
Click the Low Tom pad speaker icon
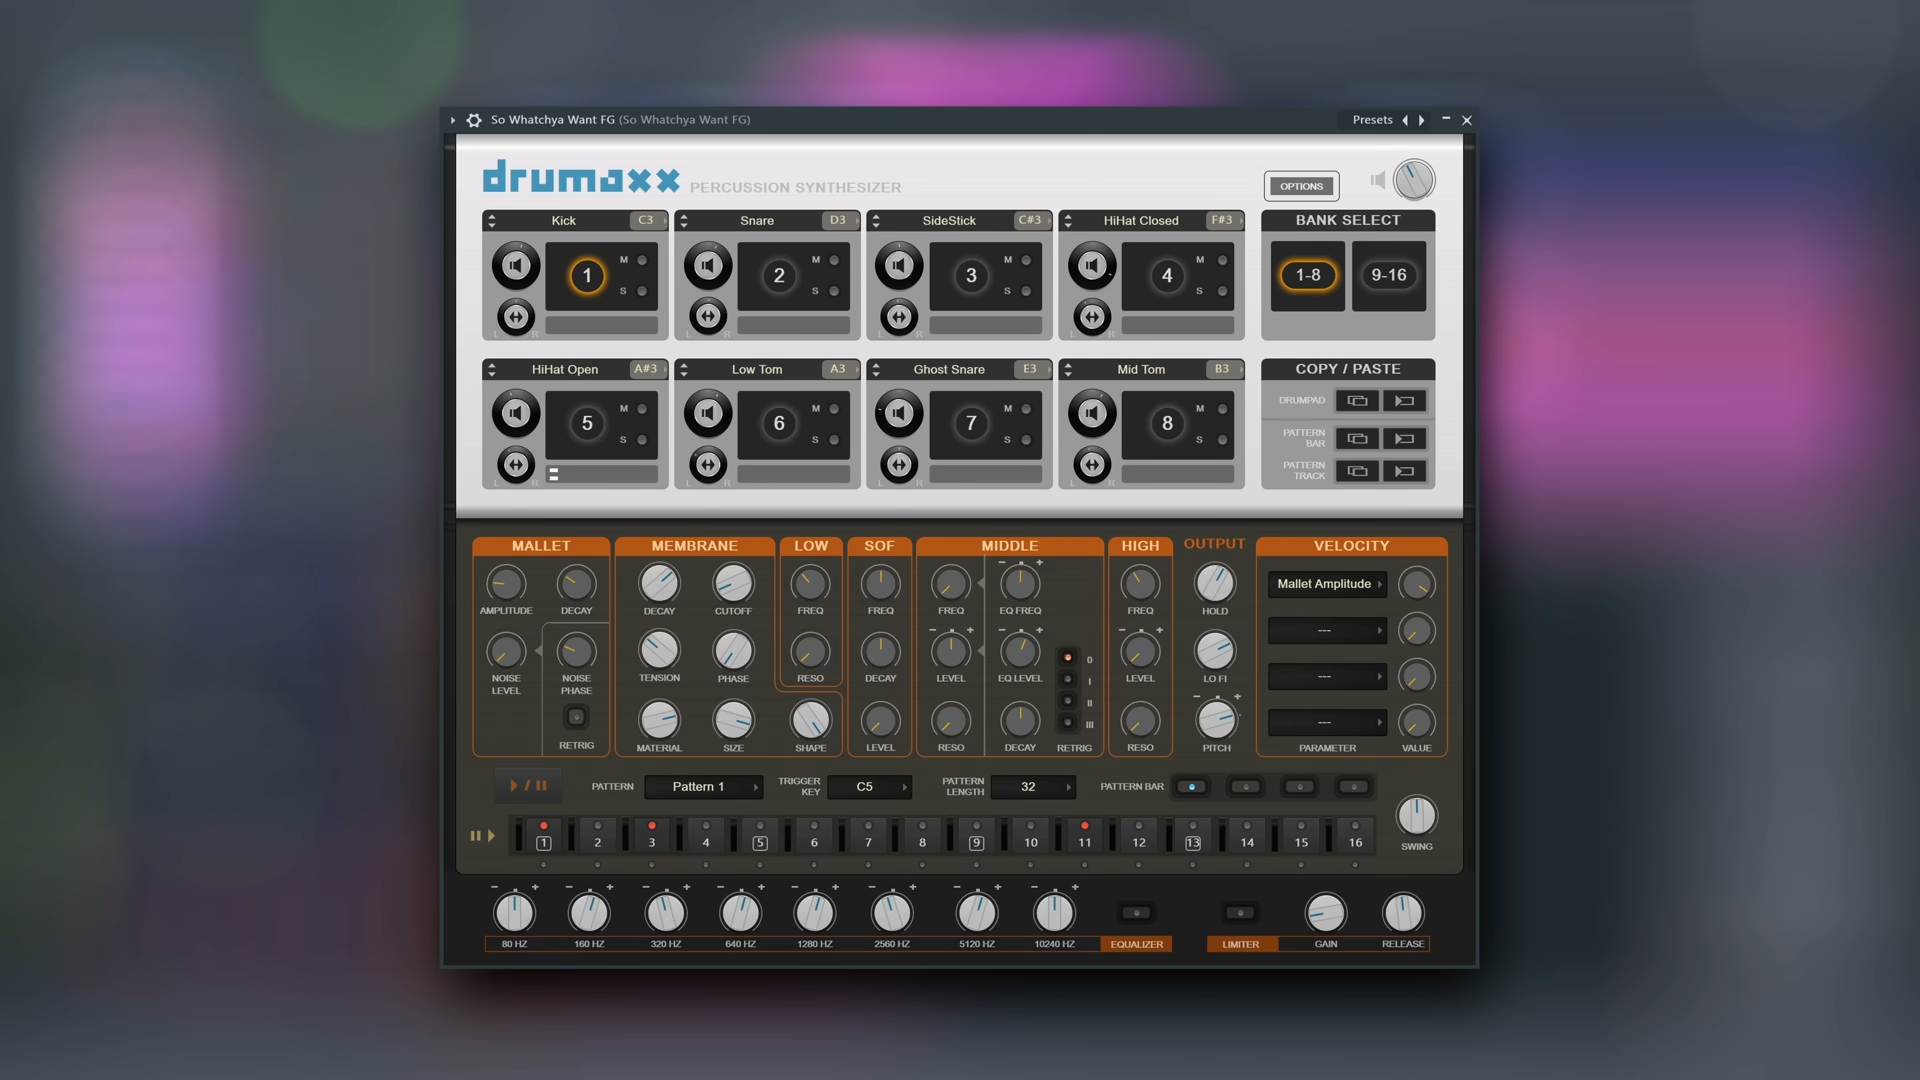tap(708, 413)
